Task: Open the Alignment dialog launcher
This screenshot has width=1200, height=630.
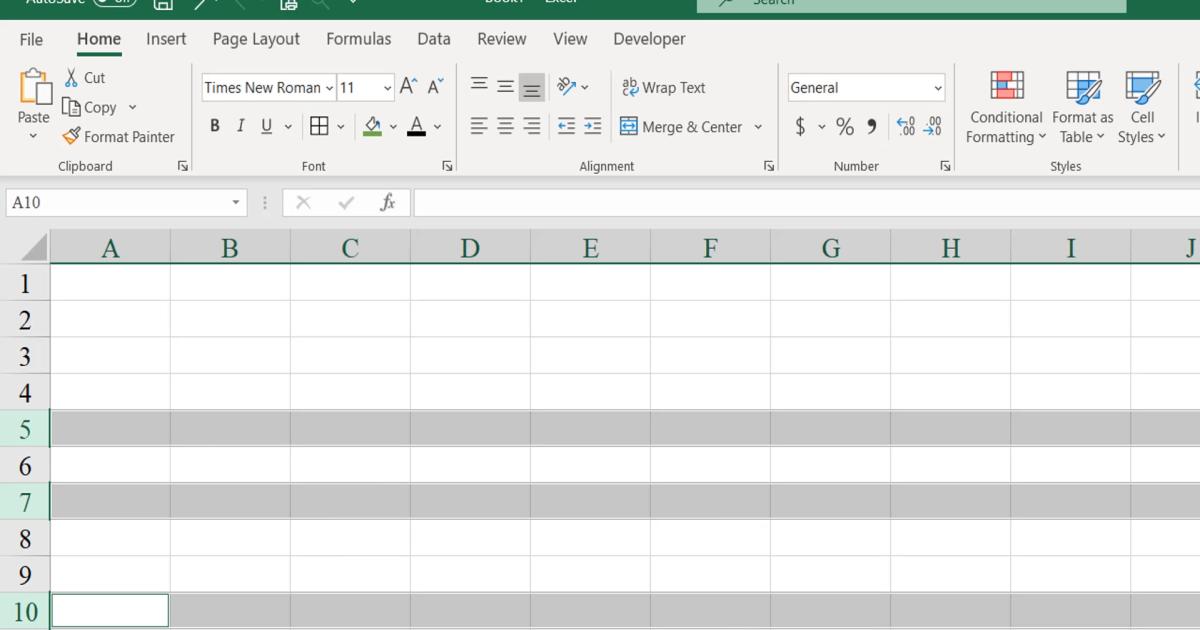Action: [x=768, y=166]
